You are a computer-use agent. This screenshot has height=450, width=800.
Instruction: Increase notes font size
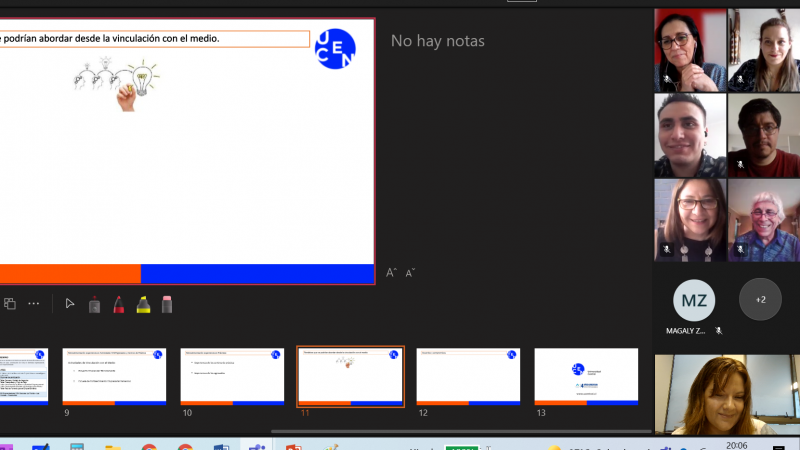[x=392, y=273]
